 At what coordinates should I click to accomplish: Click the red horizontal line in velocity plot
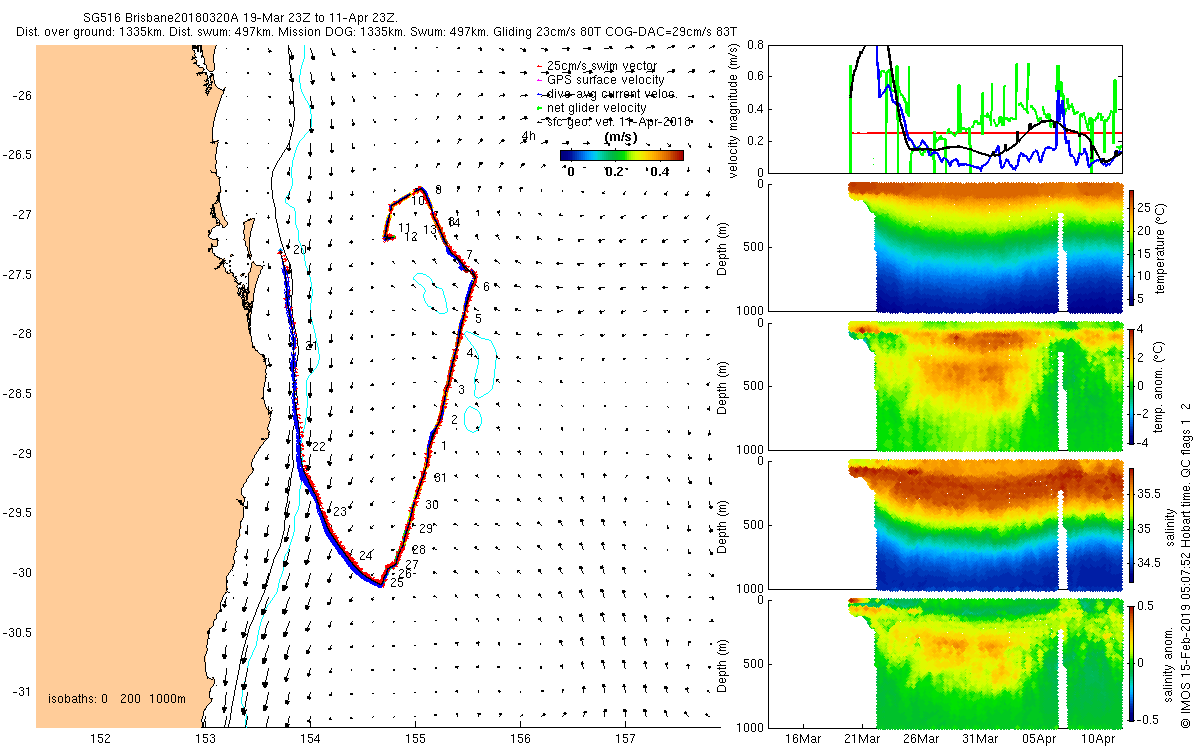[986, 133]
